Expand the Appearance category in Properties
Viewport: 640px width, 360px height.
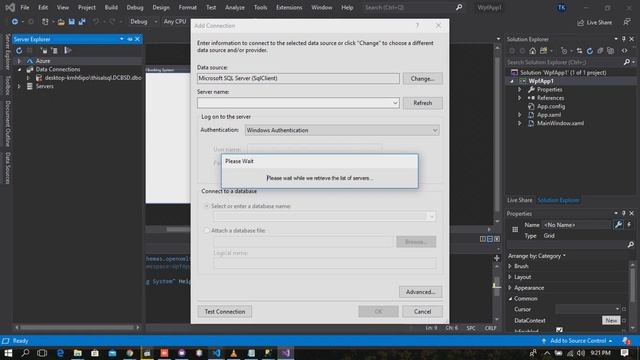click(510, 288)
